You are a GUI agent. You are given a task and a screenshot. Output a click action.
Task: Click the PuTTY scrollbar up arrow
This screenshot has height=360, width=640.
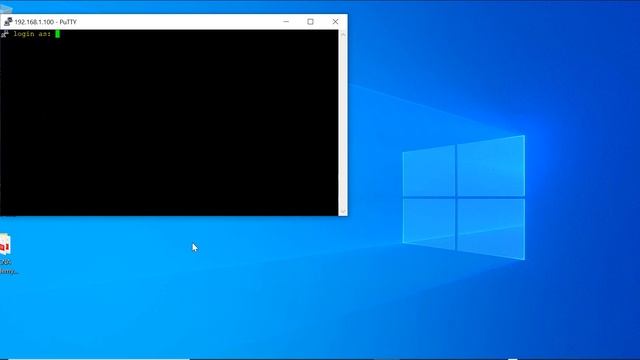coord(343,34)
